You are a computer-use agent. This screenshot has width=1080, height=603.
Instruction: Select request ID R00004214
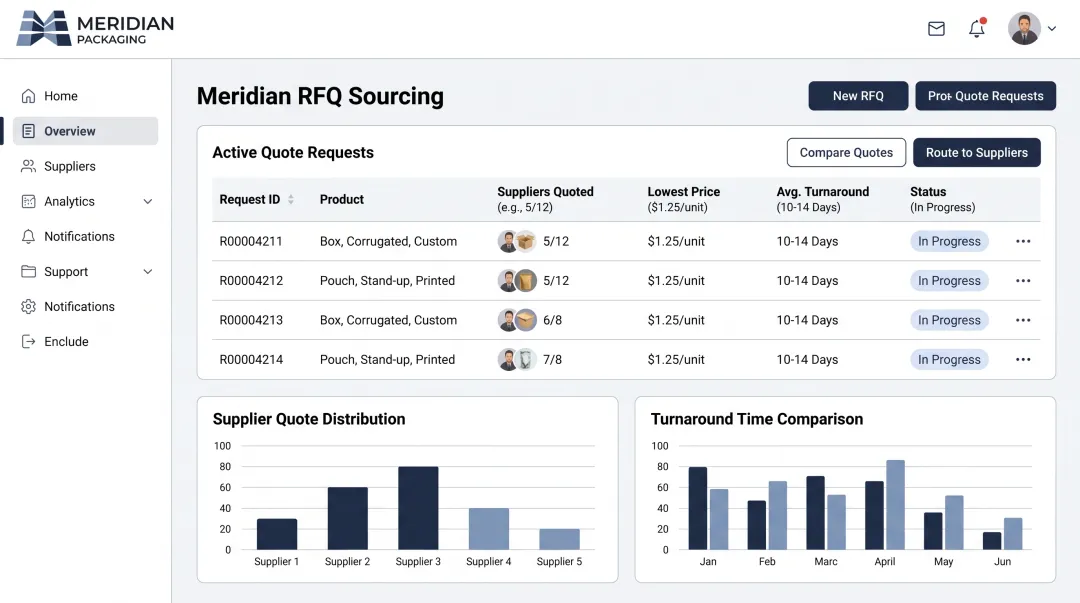click(x=251, y=359)
